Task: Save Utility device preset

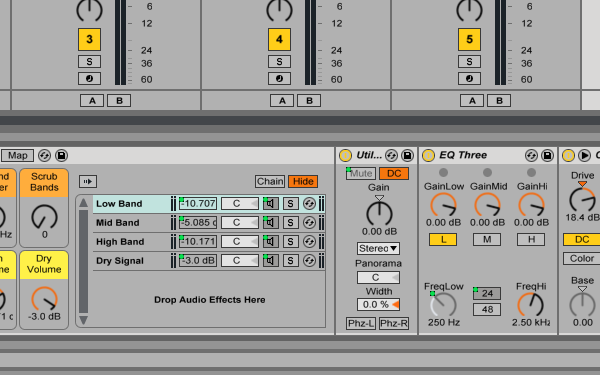Action: [x=408, y=155]
